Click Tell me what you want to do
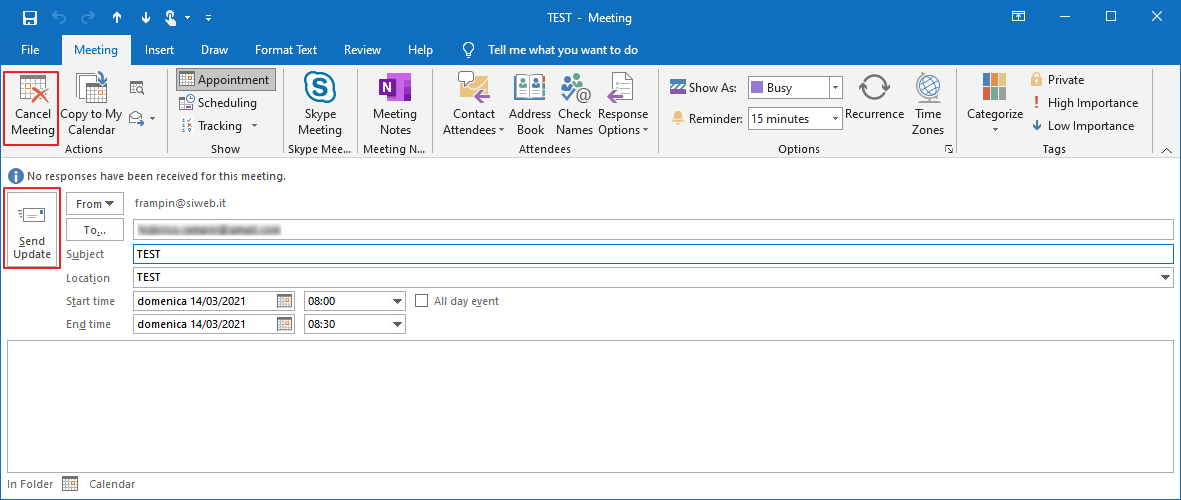 point(563,50)
